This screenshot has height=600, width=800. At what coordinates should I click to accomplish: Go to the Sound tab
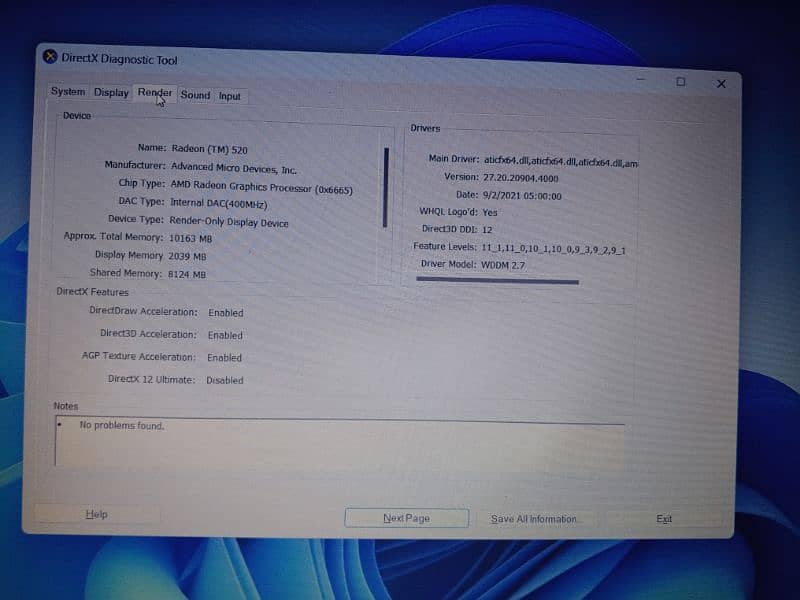[195, 95]
